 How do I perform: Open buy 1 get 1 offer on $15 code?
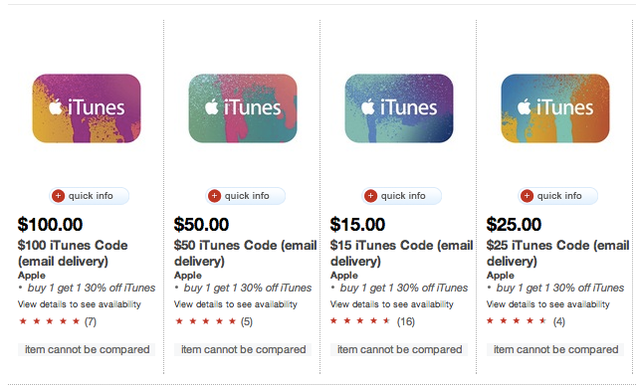[404, 288]
